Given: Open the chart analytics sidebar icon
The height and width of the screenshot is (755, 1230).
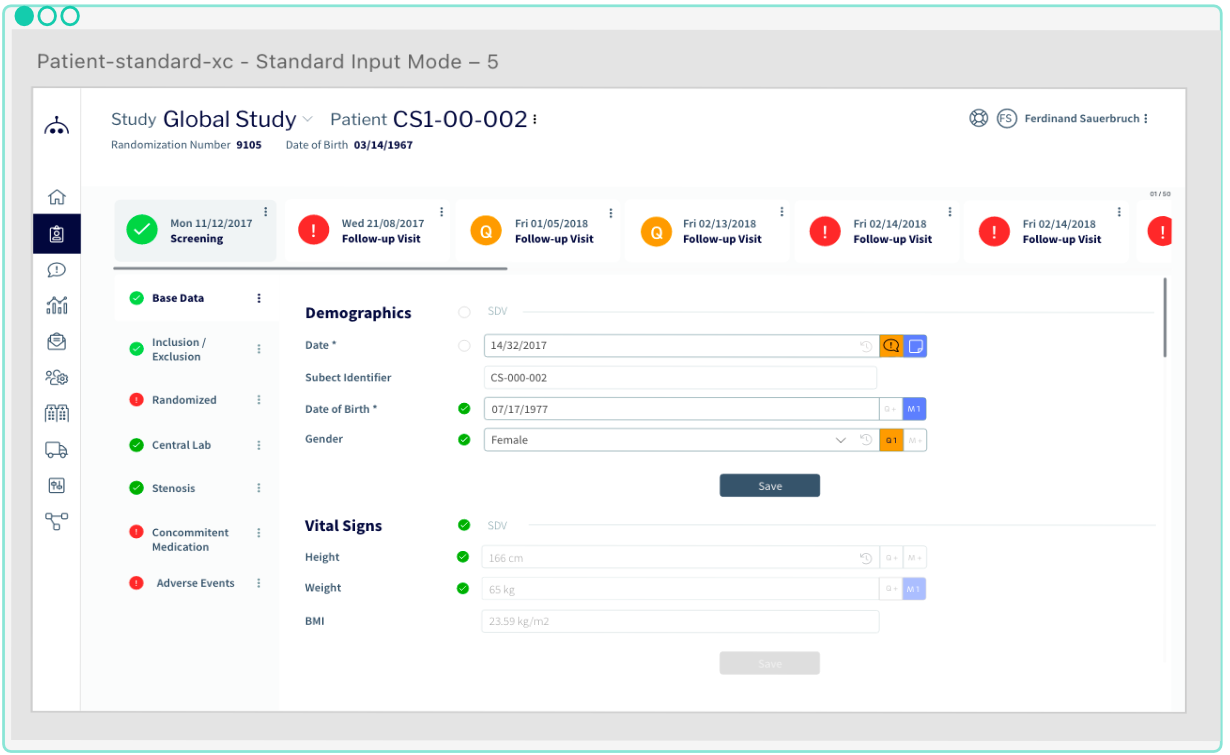Looking at the screenshot, I should coord(57,305).
